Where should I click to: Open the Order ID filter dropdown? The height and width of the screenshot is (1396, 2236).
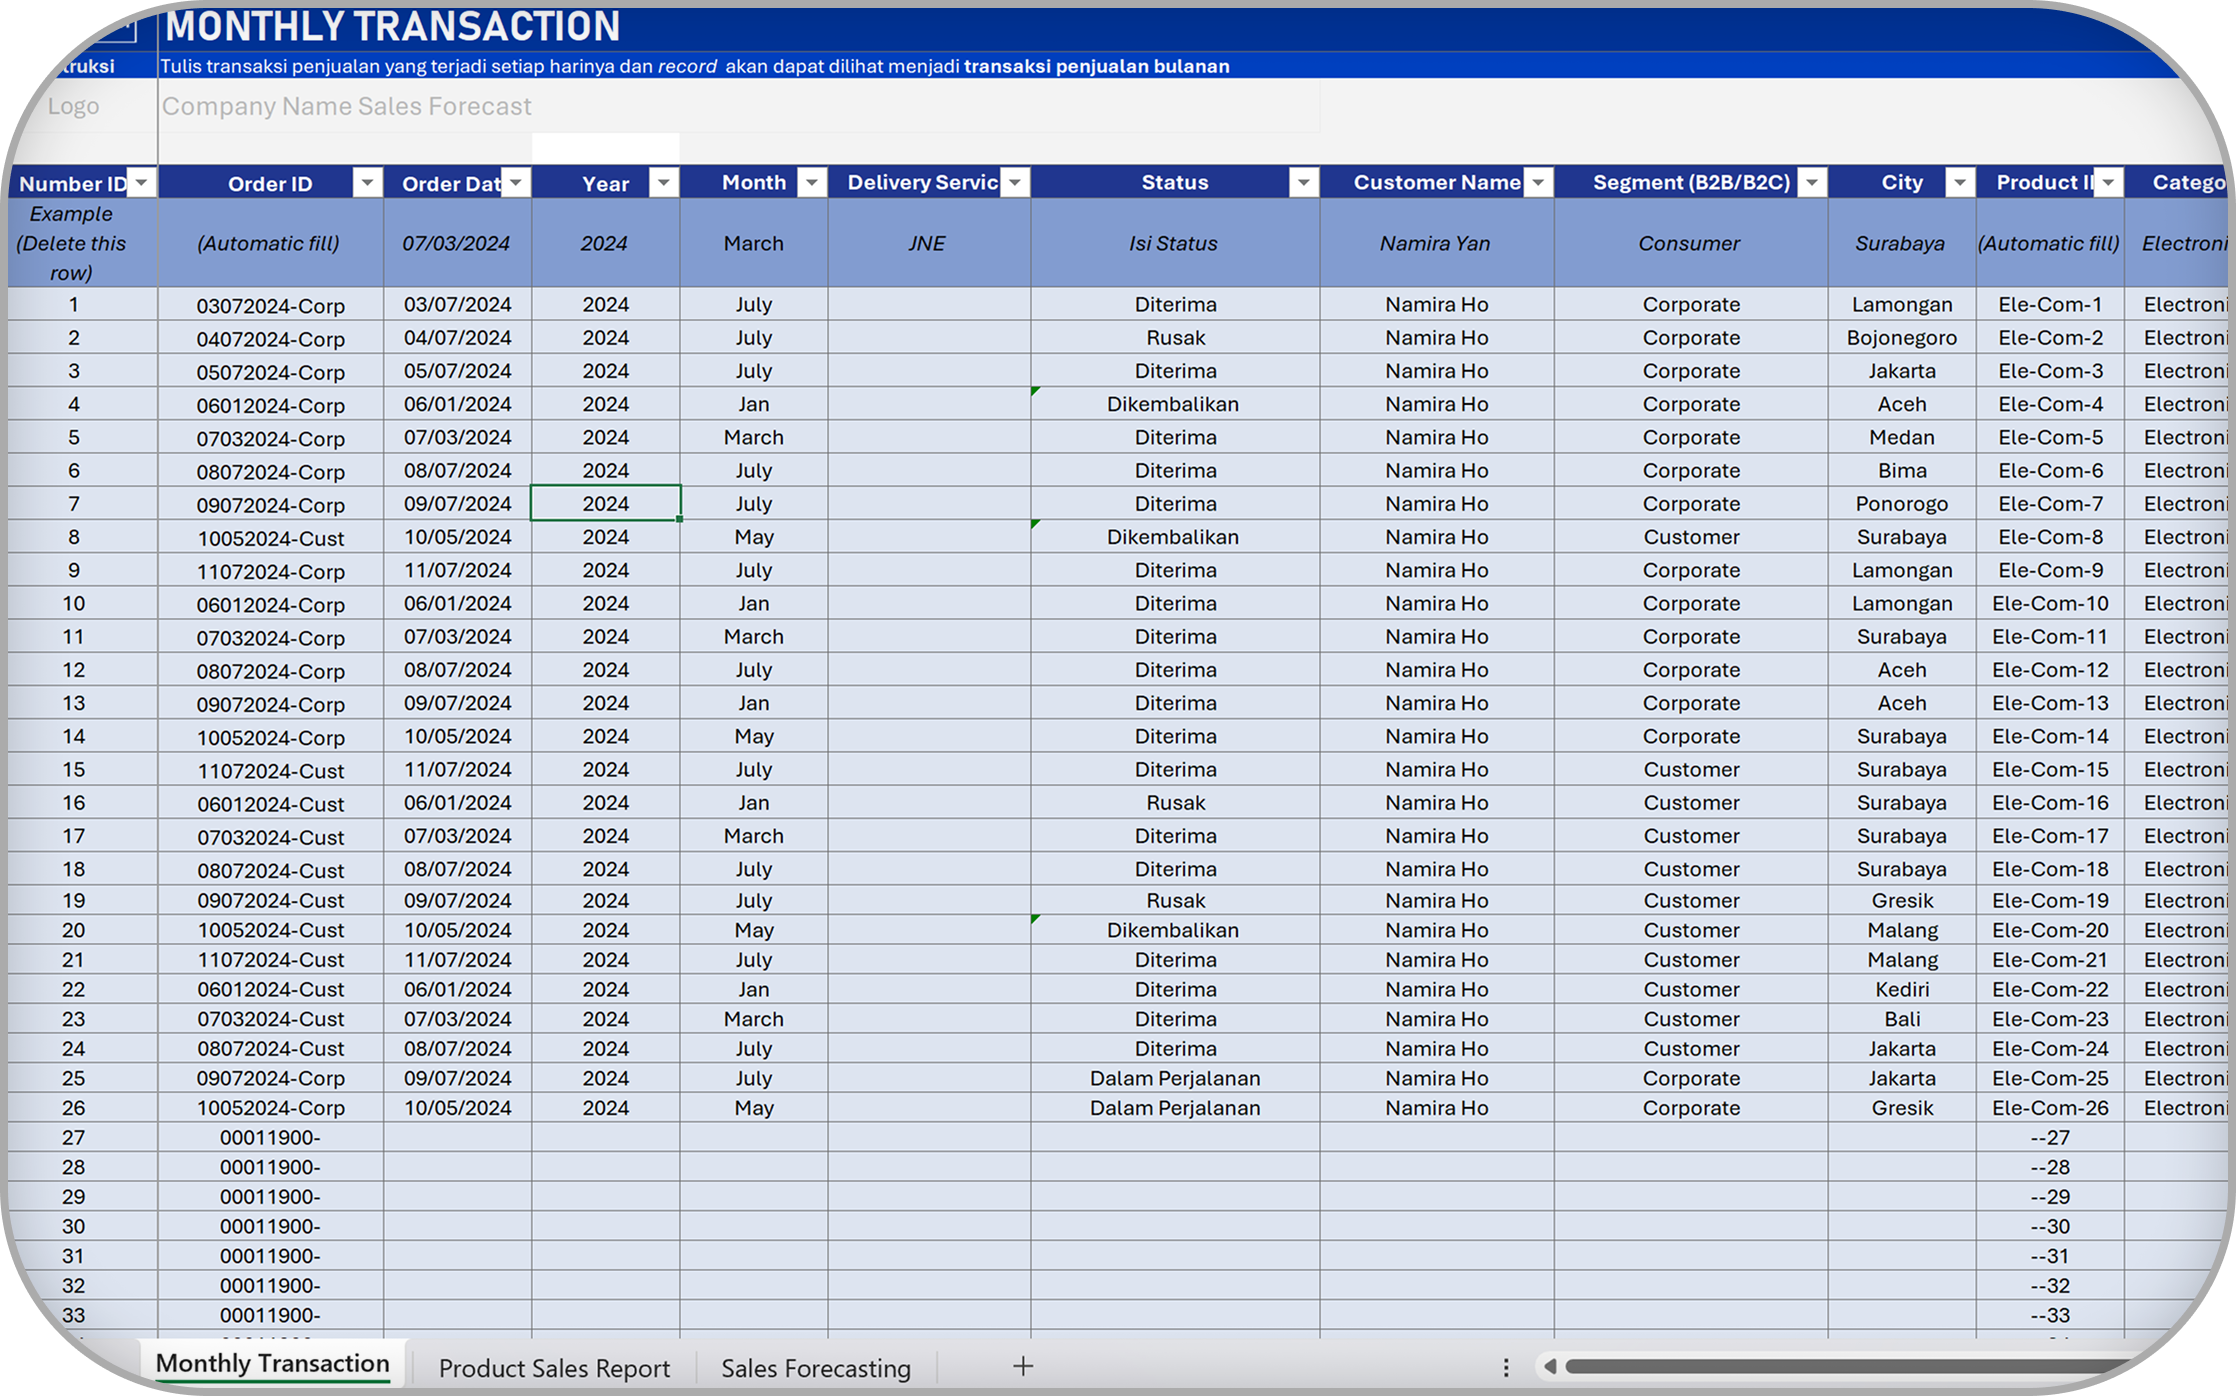coord(367,183)
